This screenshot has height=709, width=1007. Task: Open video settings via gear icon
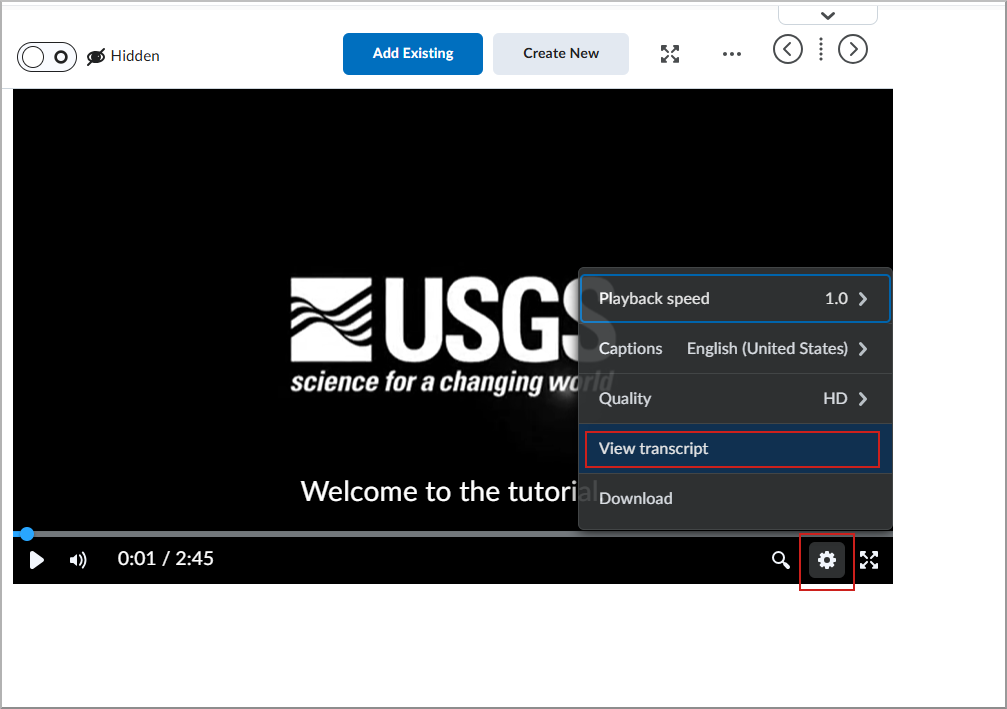826,560
